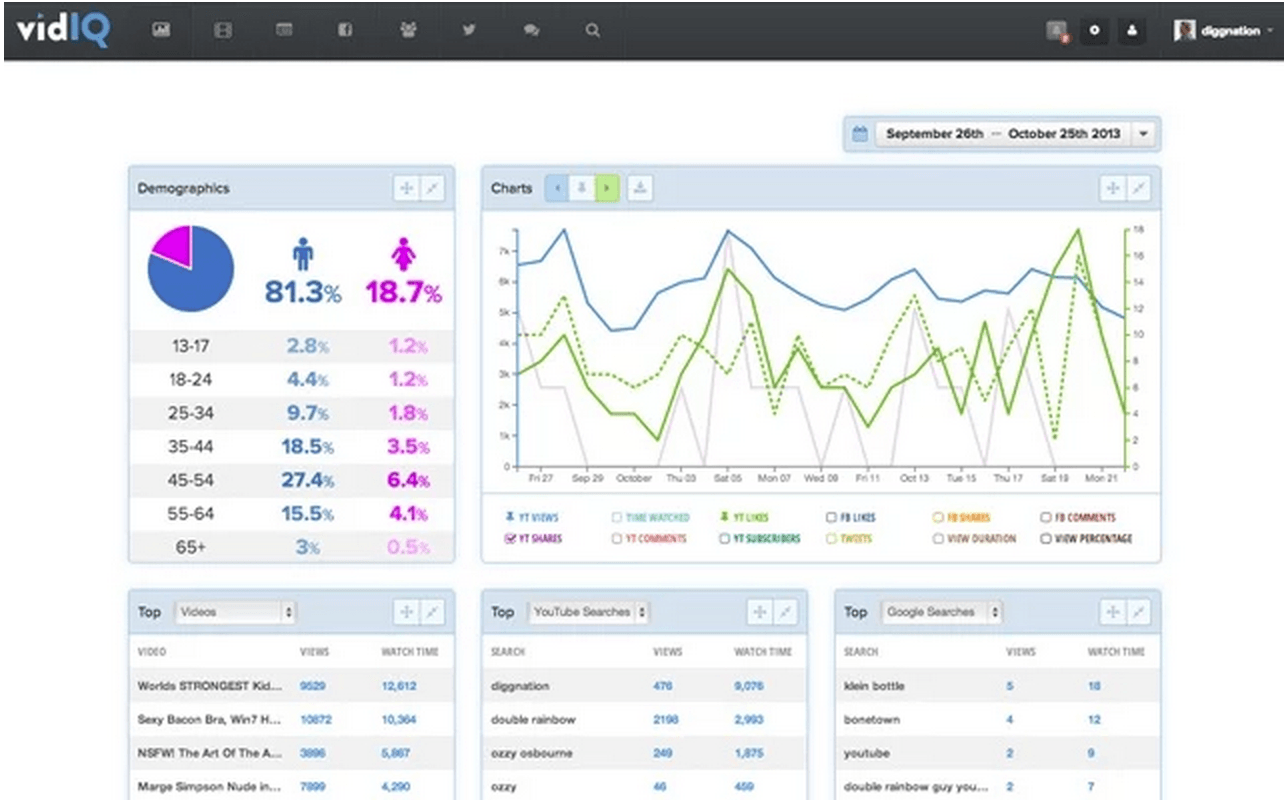
Task: Click the male 81.3% figure
Action: point(303,292)
